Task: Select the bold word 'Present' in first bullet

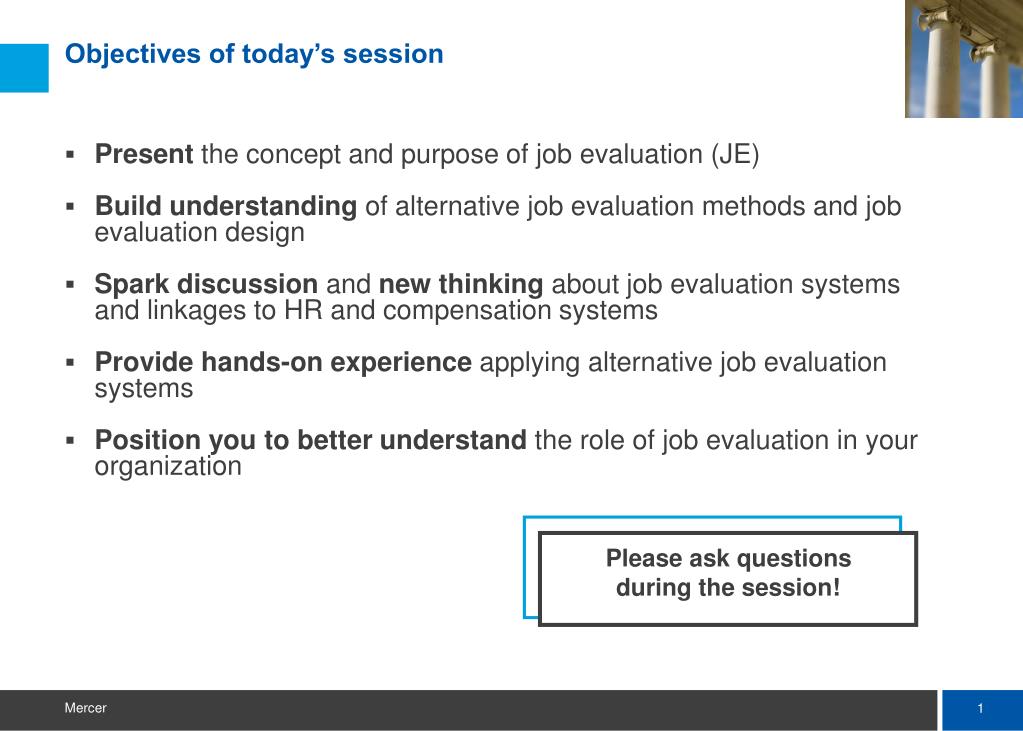Action: (144, 155)
